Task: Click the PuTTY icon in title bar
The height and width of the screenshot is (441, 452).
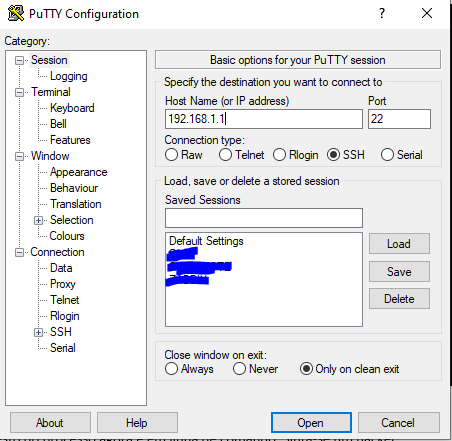Action: (16, 13)
